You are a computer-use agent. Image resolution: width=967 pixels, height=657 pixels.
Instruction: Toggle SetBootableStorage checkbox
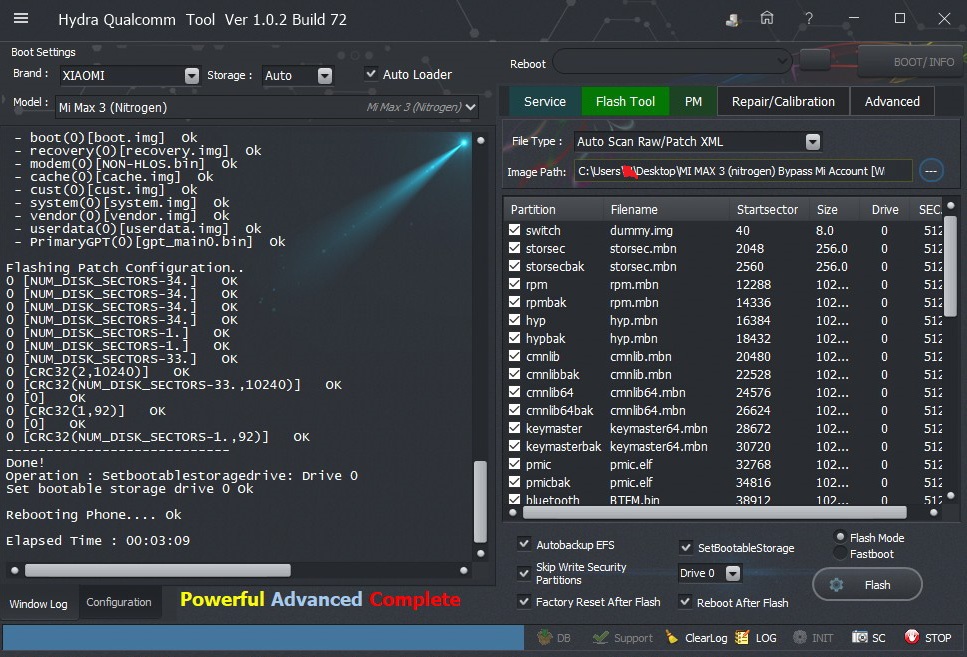click(x=685, y=547)
